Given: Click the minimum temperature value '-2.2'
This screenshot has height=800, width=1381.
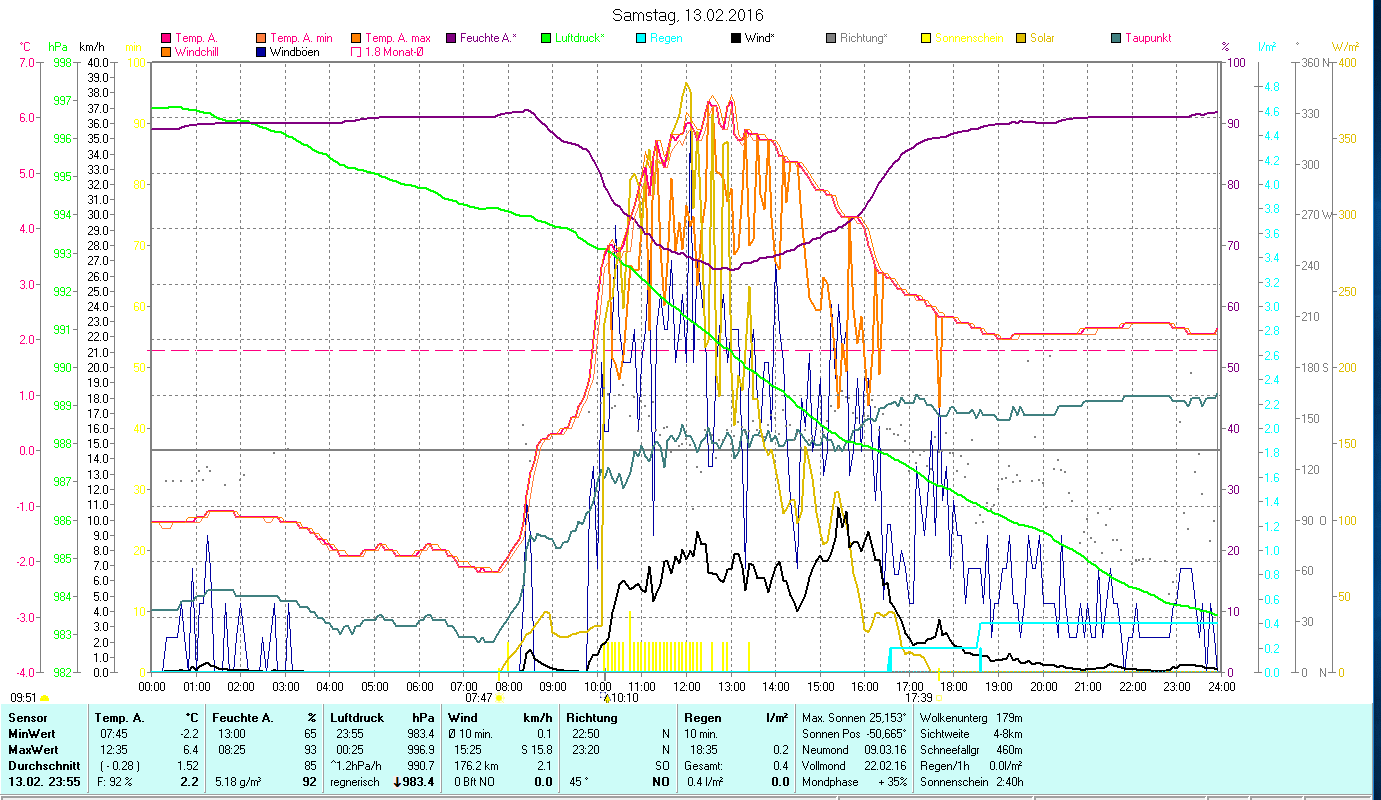Looking at the screenshot, I should pos(189,734).
